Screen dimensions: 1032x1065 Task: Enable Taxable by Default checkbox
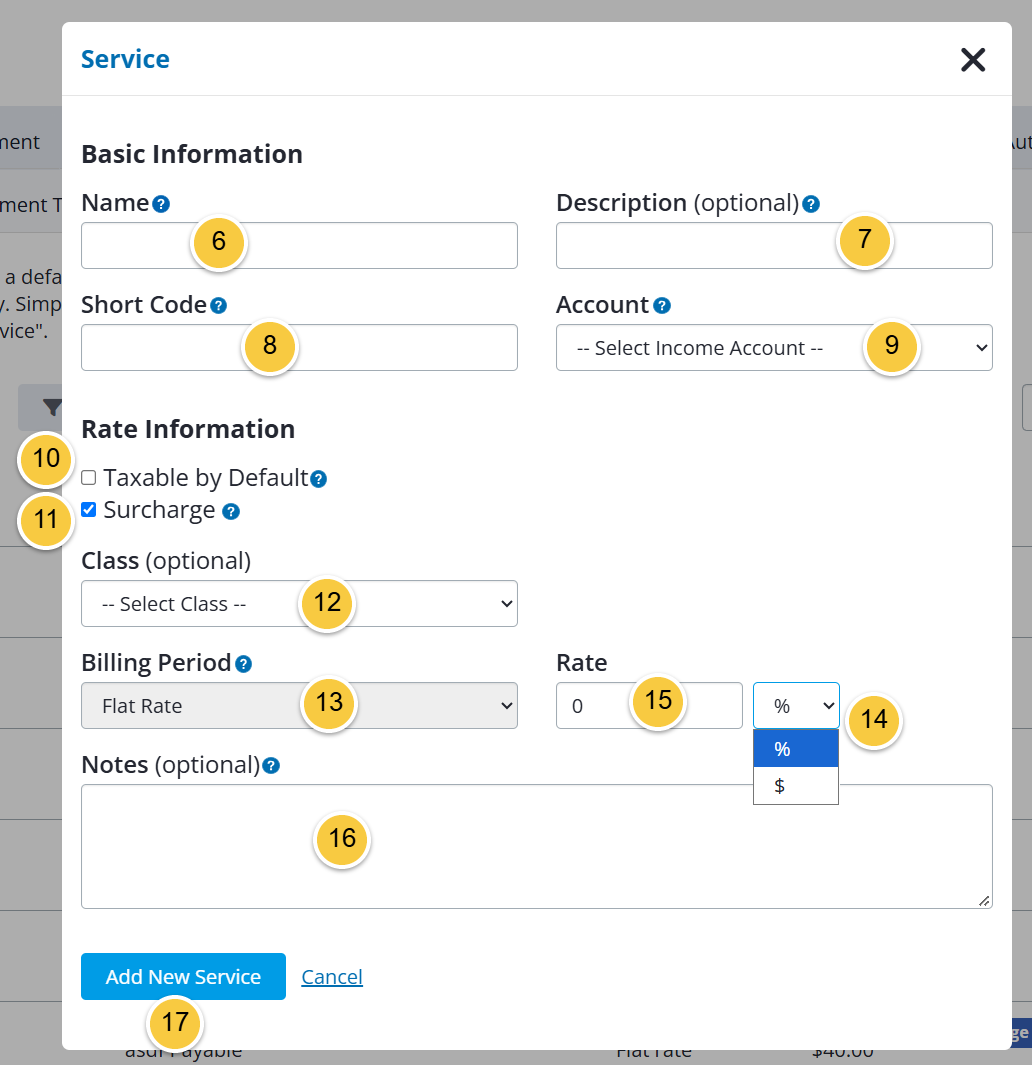(88, 477)
